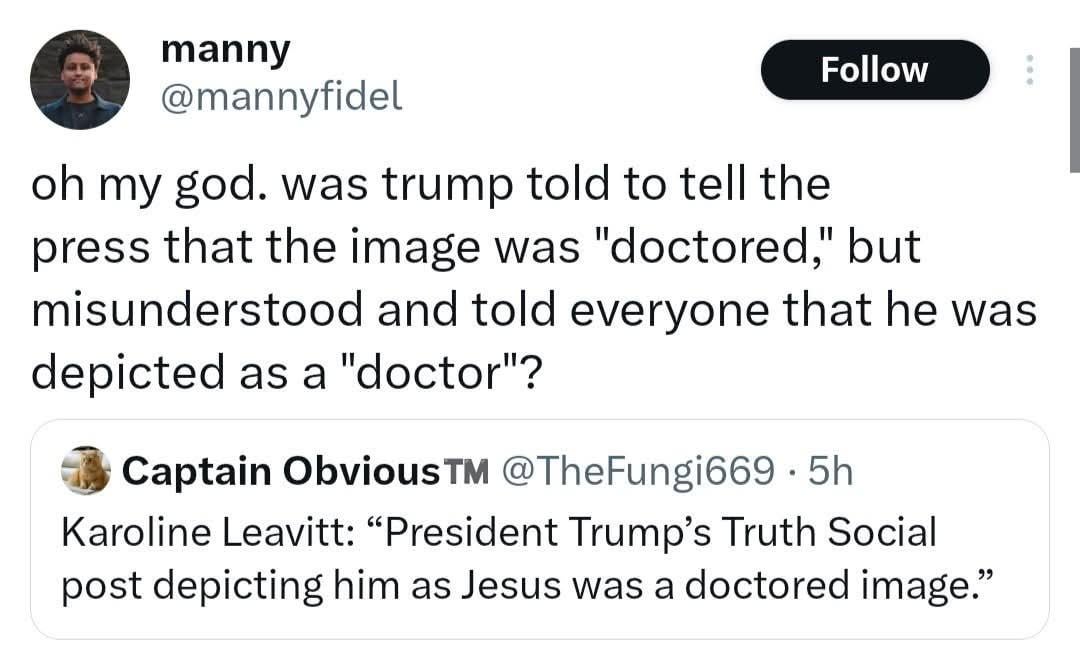Click the 5h timestamp on quoted post

(x=831, y=472)
